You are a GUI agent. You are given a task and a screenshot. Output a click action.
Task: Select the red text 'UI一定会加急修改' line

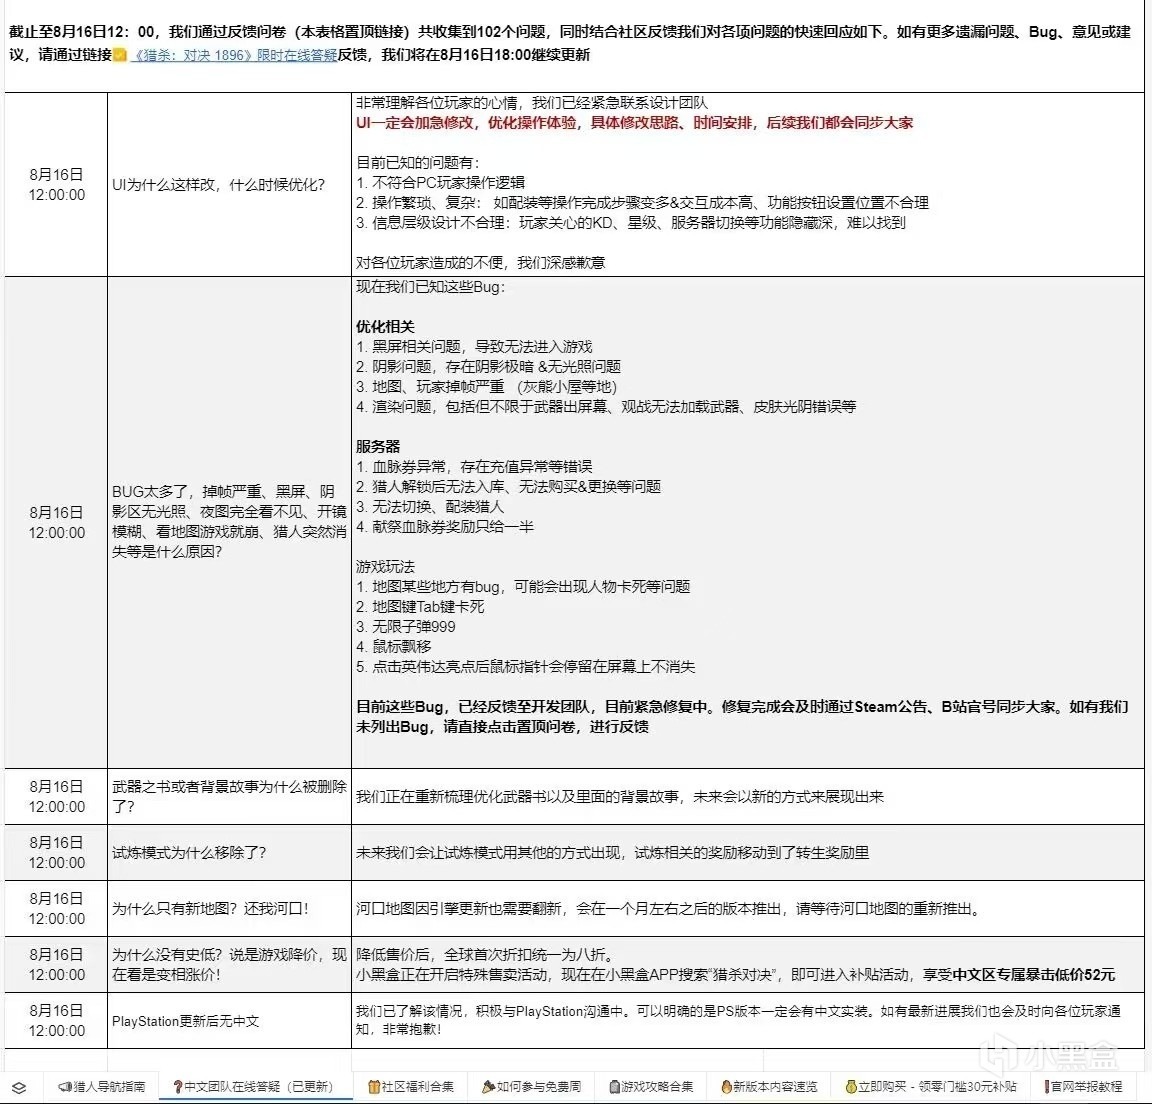tap(634, 123)
